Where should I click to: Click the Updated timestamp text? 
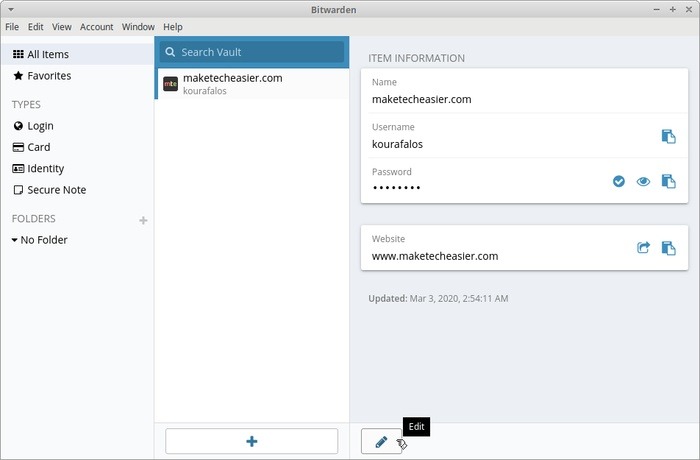coord(438,298)
